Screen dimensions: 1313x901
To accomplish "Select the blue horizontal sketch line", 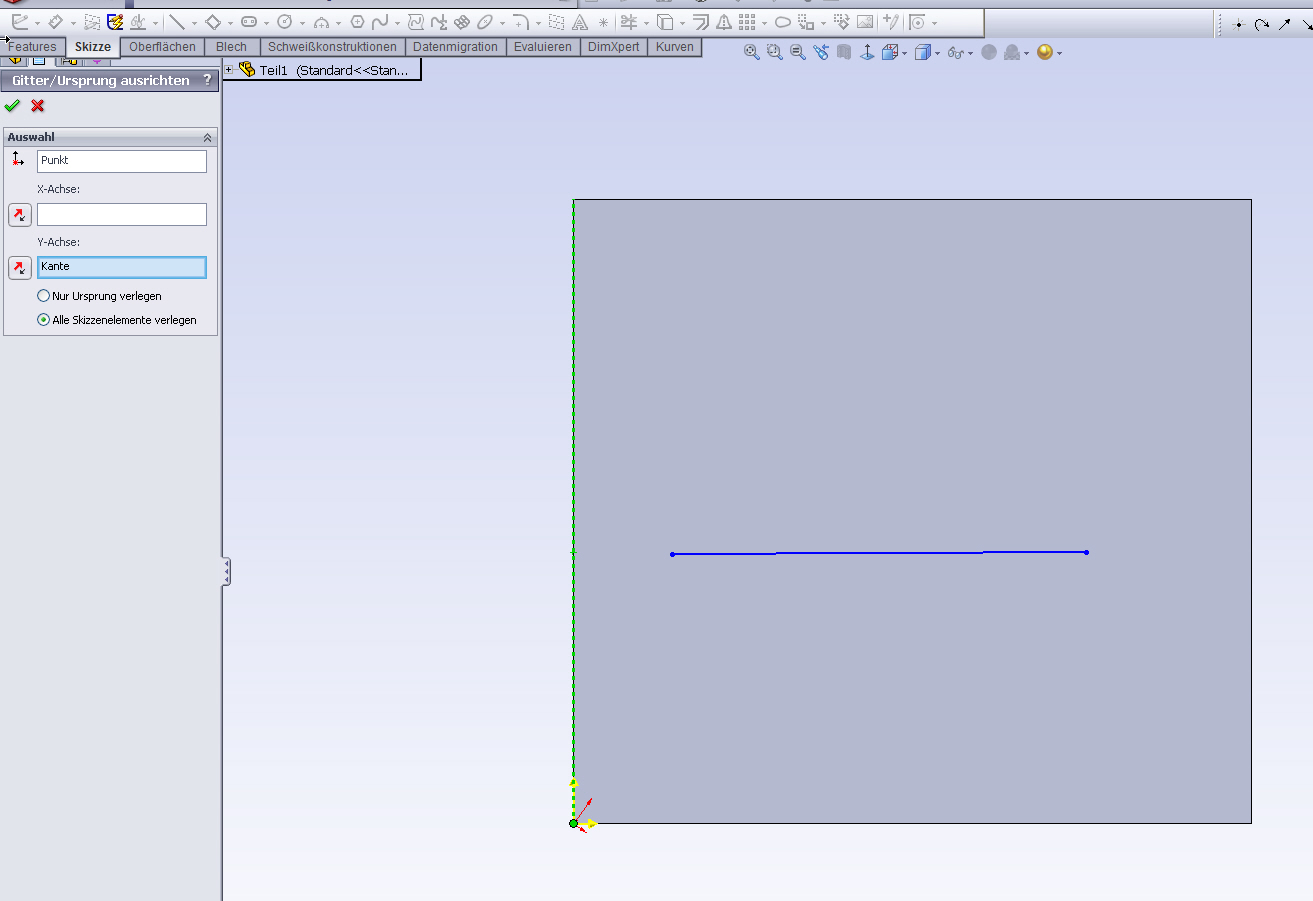I will click(x=879, y=553).
